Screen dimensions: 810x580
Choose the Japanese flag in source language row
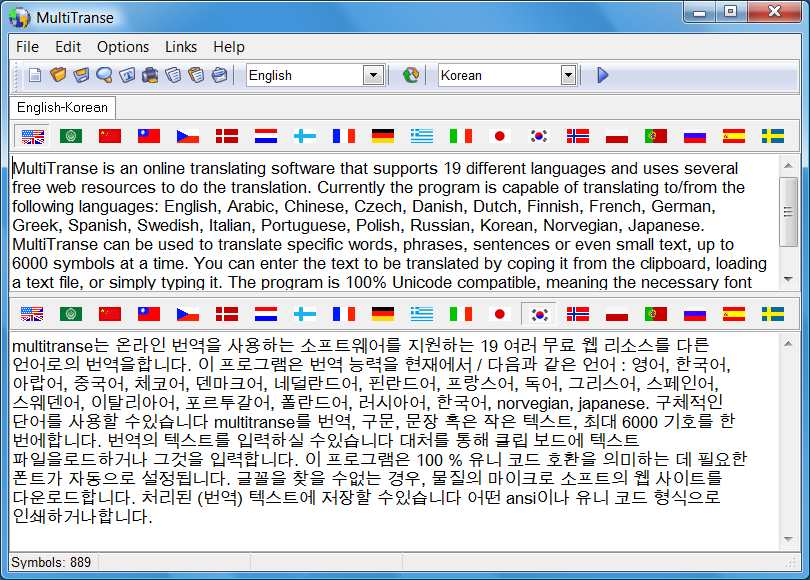[501, 136]
